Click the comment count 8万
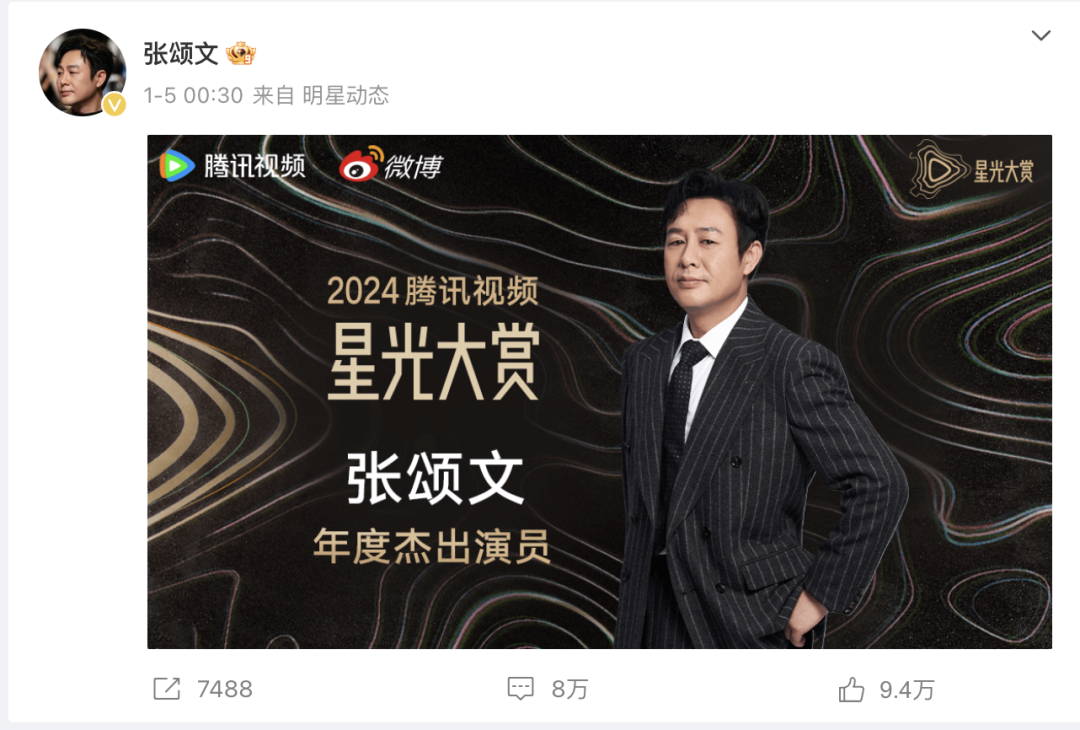The width and height of the screenshot is (1080, 730). [x=570, y=689]
